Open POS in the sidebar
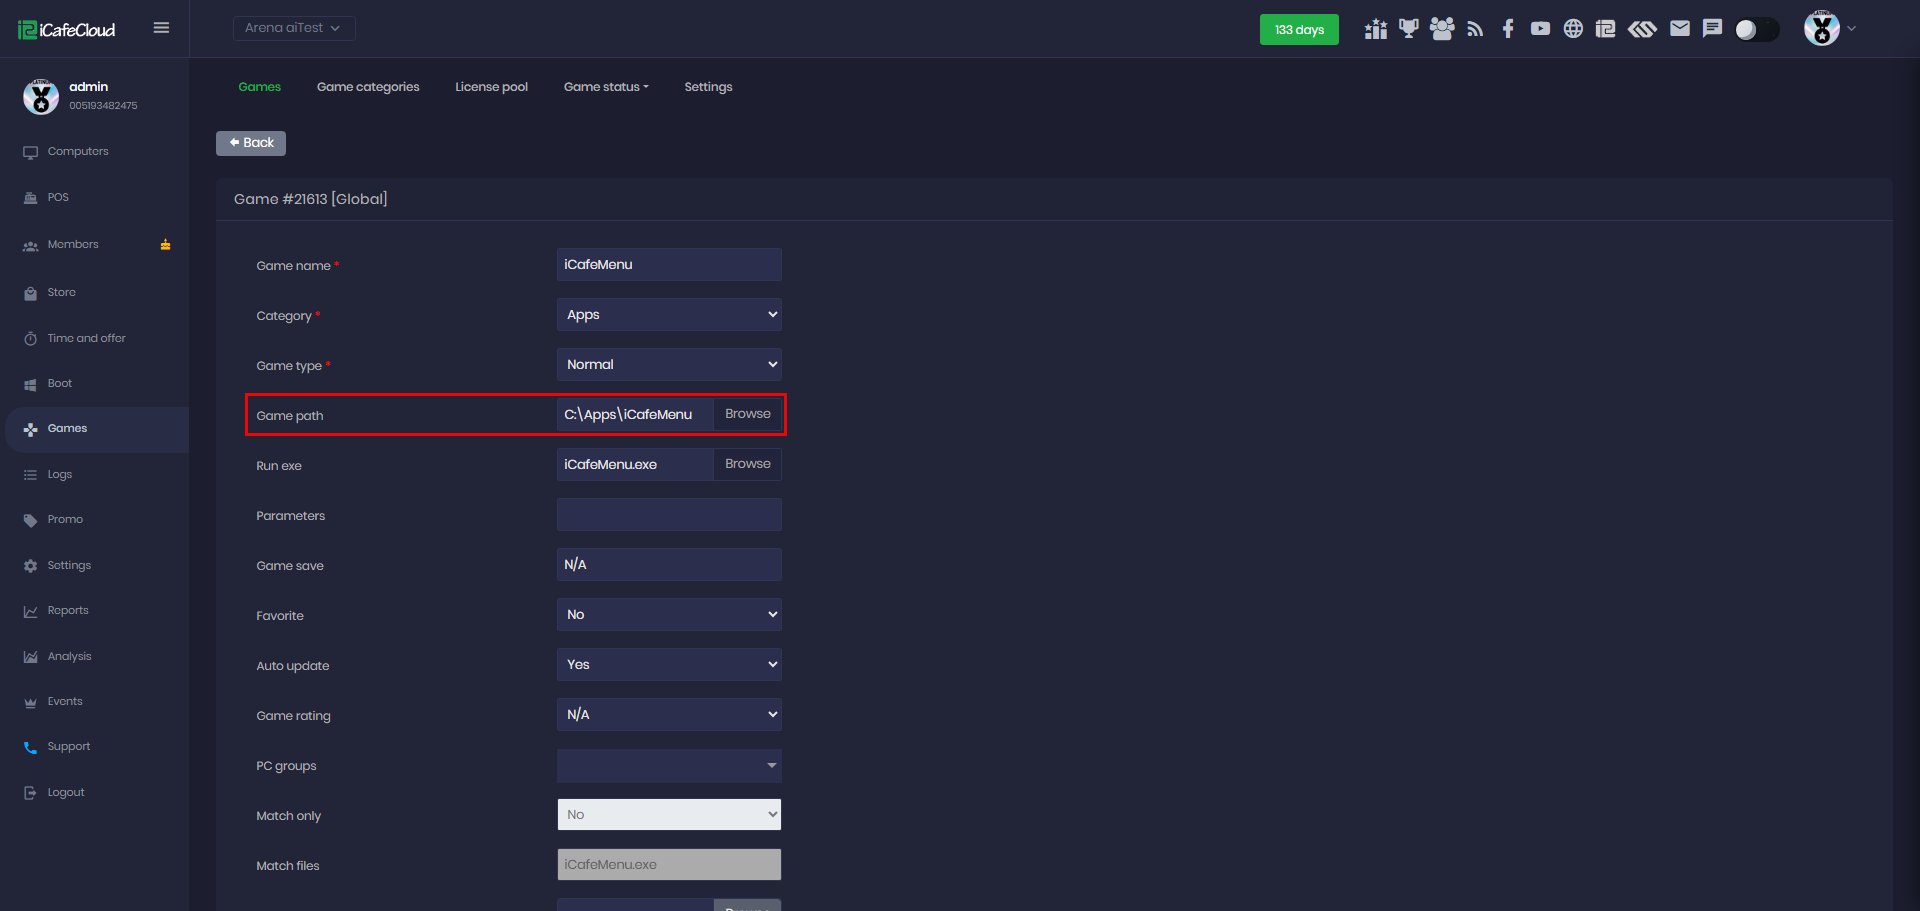Viewport: 1920px width, 911px height. coord(58,198)
